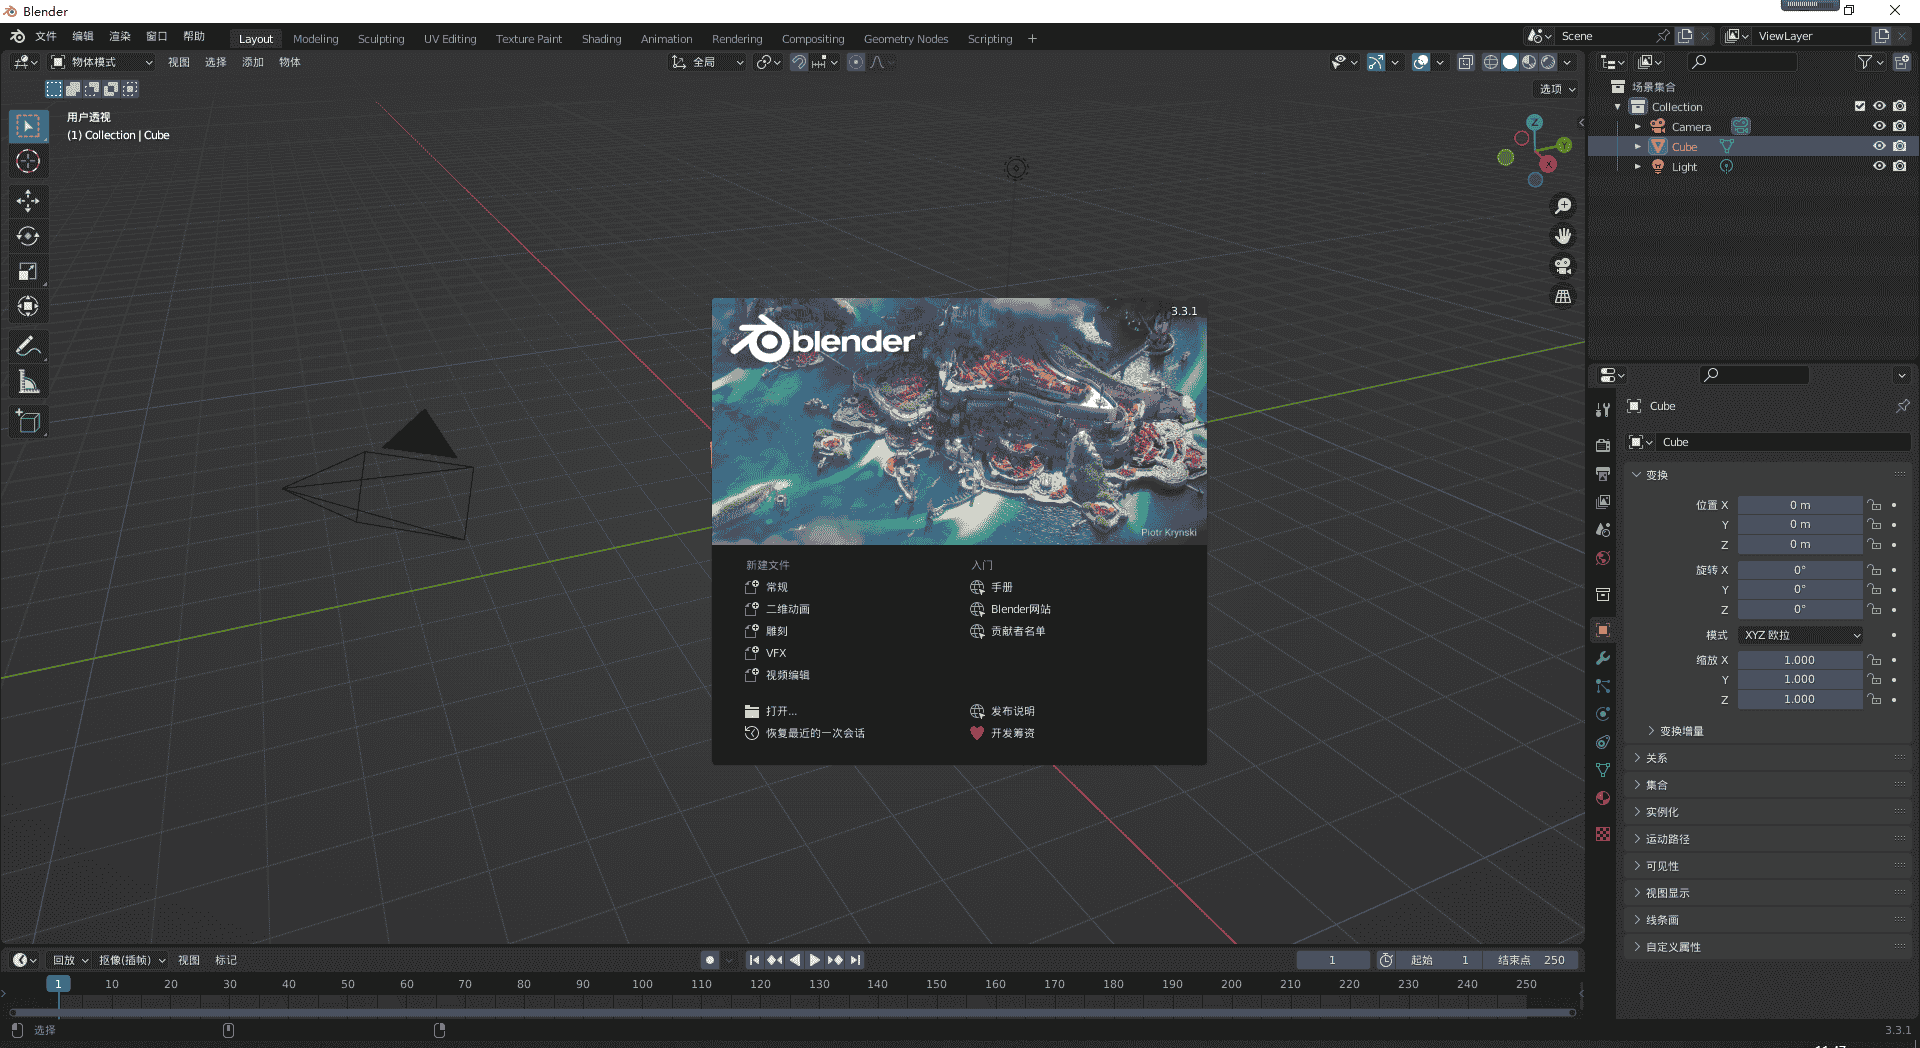Open the XYZ 欧拉 rotation mode dropdown
Image resolution: width=1920 pixels, height=1048 pixels.
[1801, 635]
